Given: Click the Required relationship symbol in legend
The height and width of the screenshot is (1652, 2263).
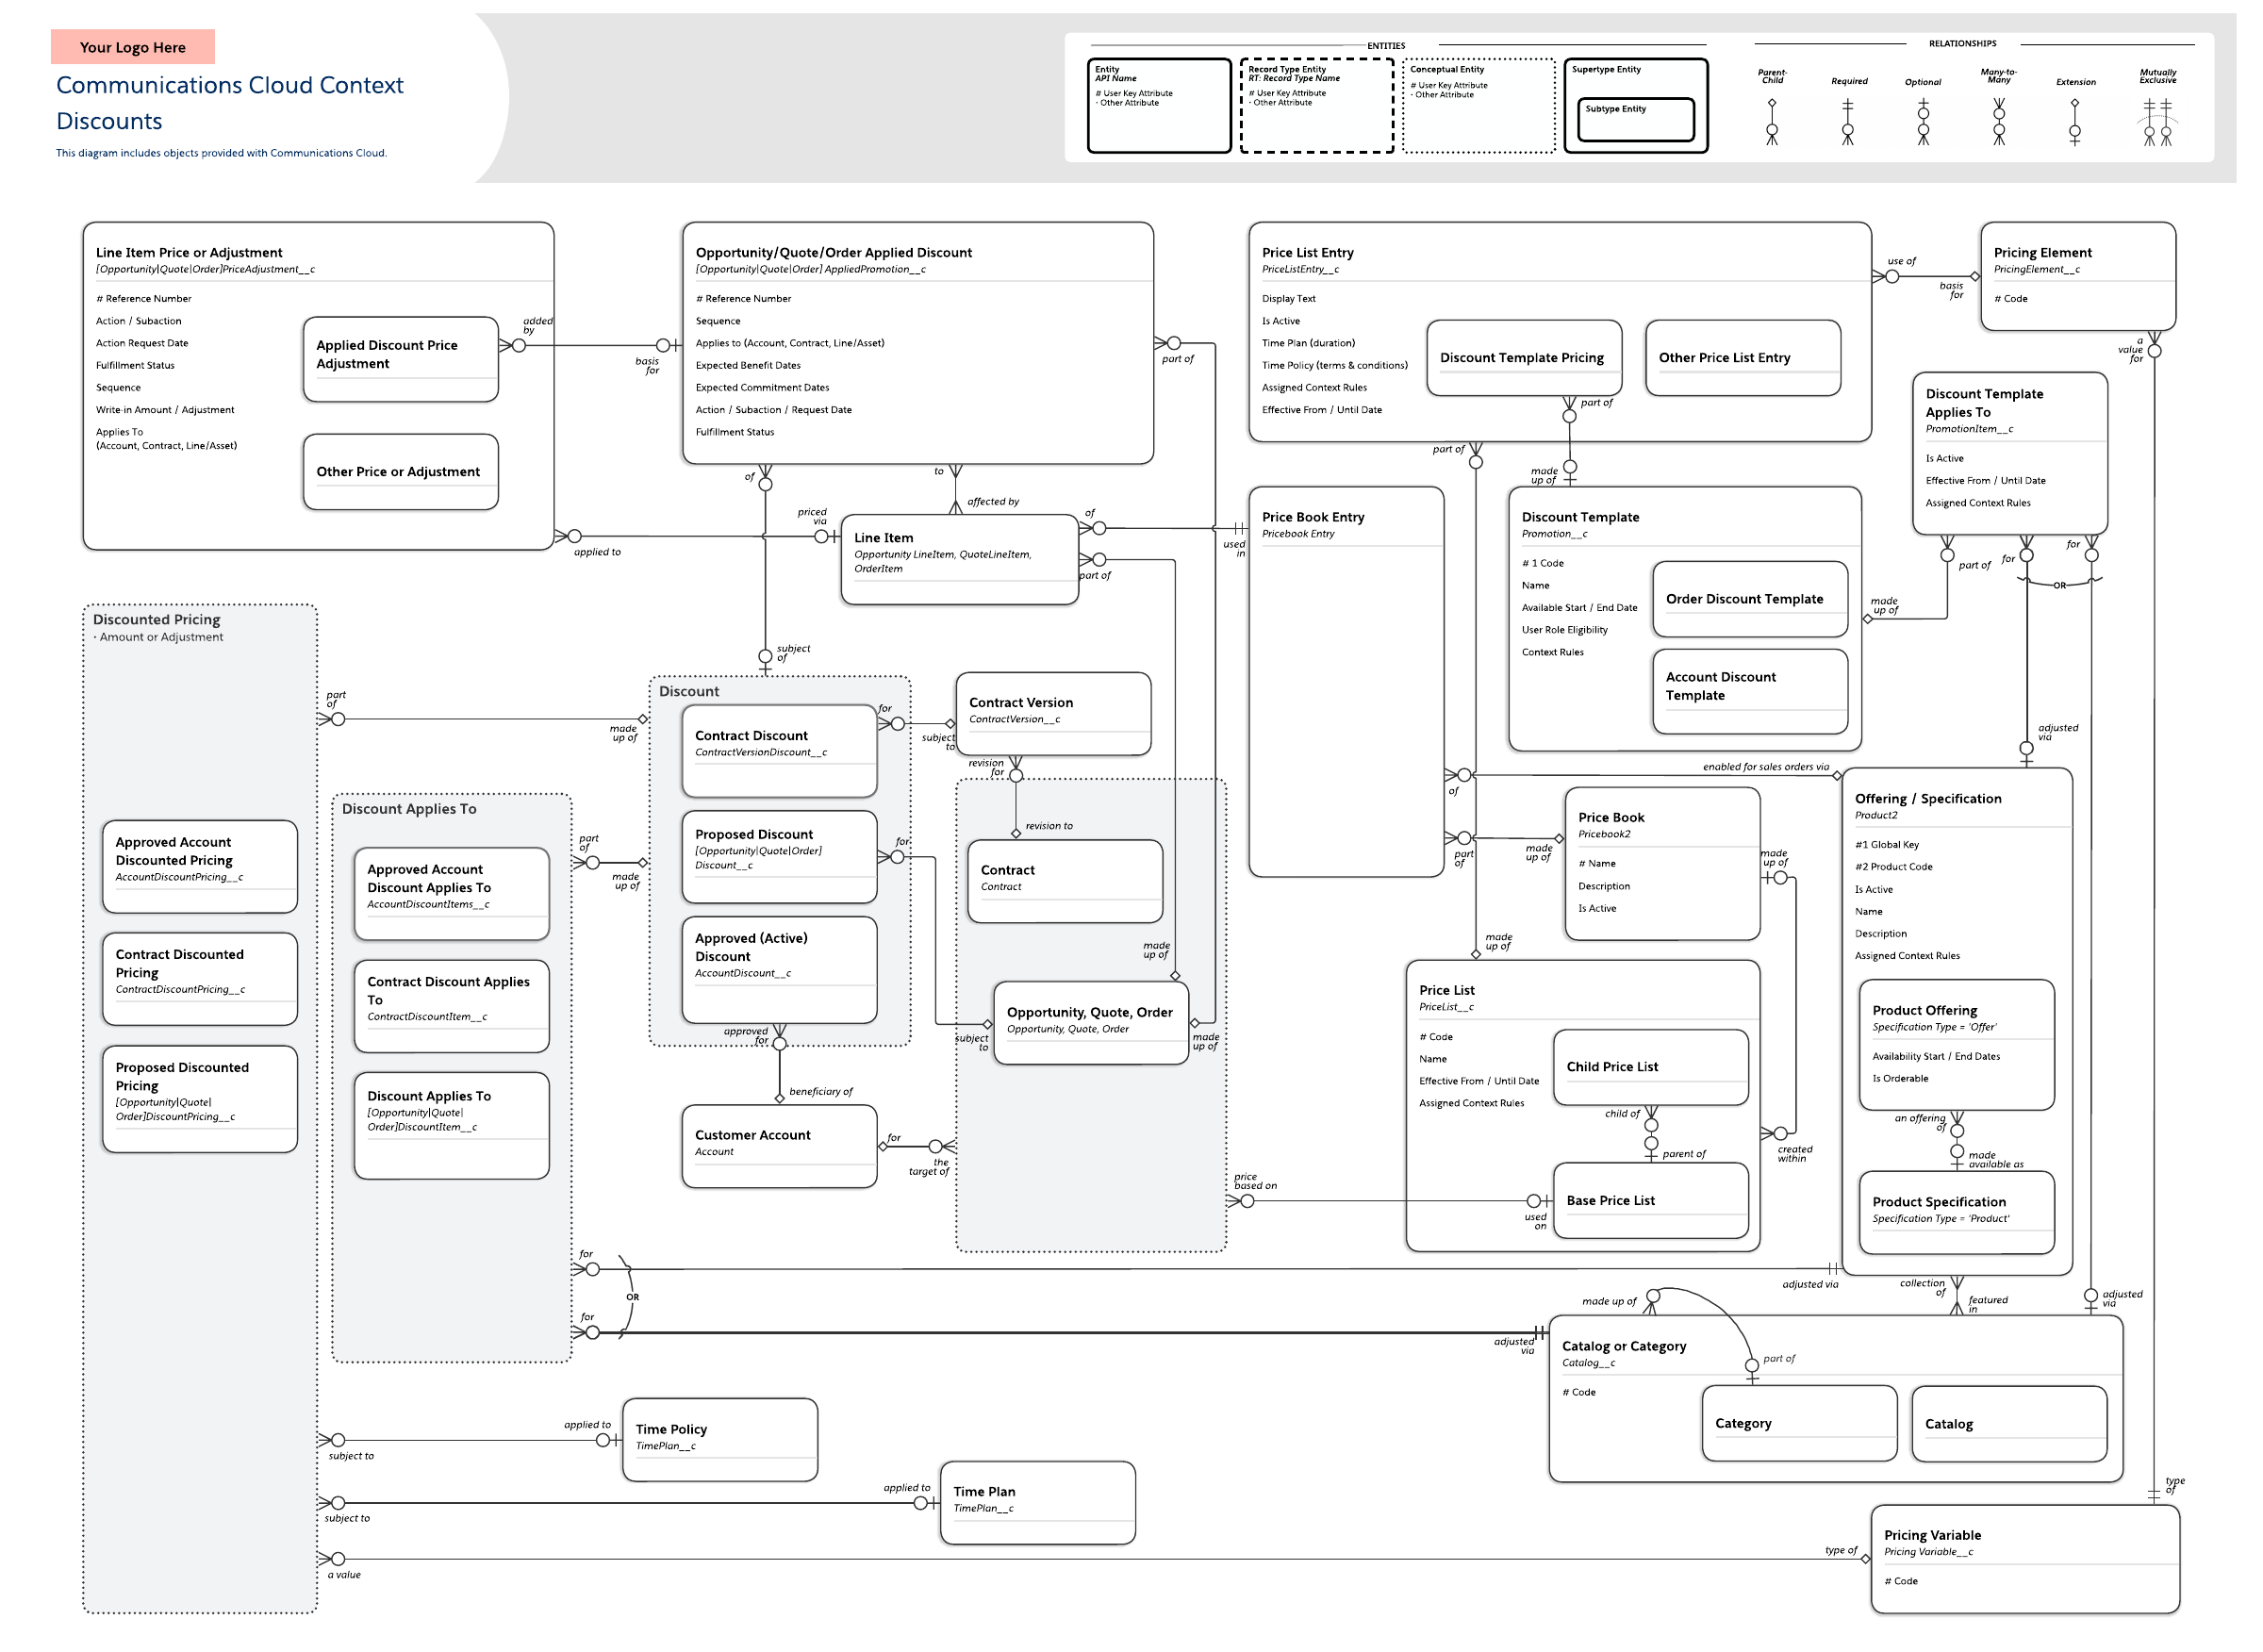Looking at the screenshot, I should (x=1847, y=122).
